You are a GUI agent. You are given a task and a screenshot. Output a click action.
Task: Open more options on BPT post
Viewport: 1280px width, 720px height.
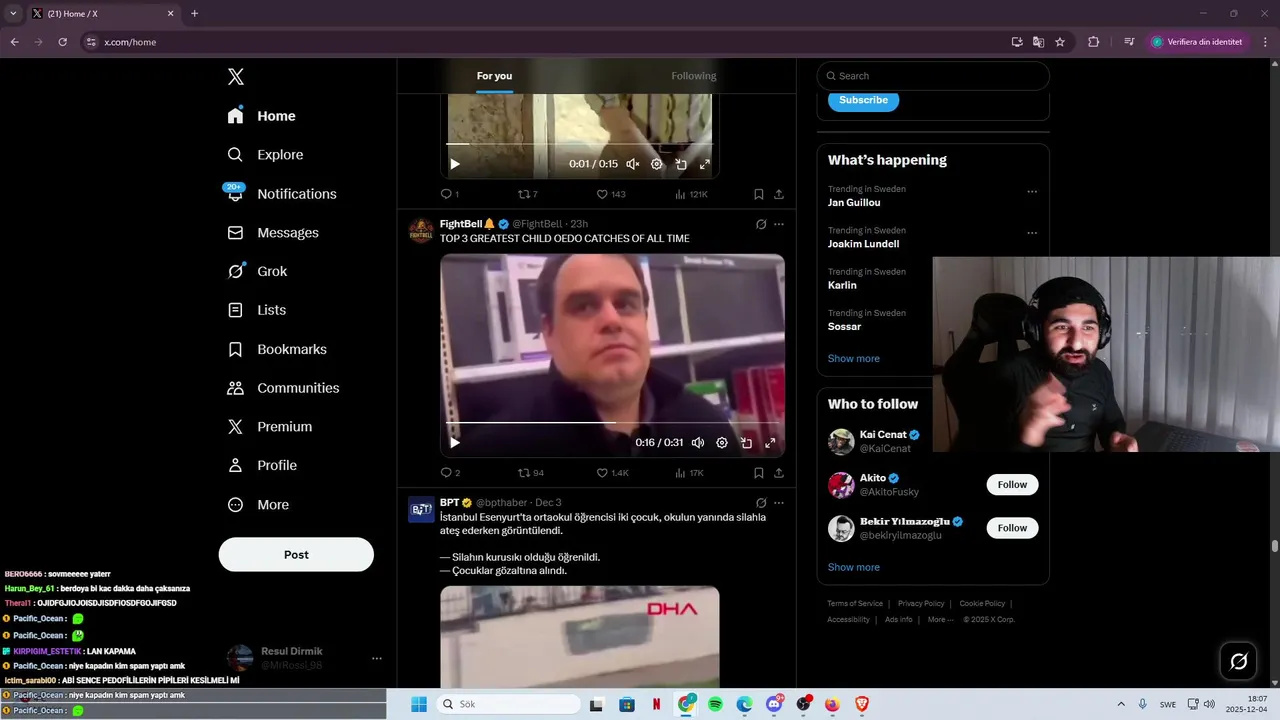(779, 503)
